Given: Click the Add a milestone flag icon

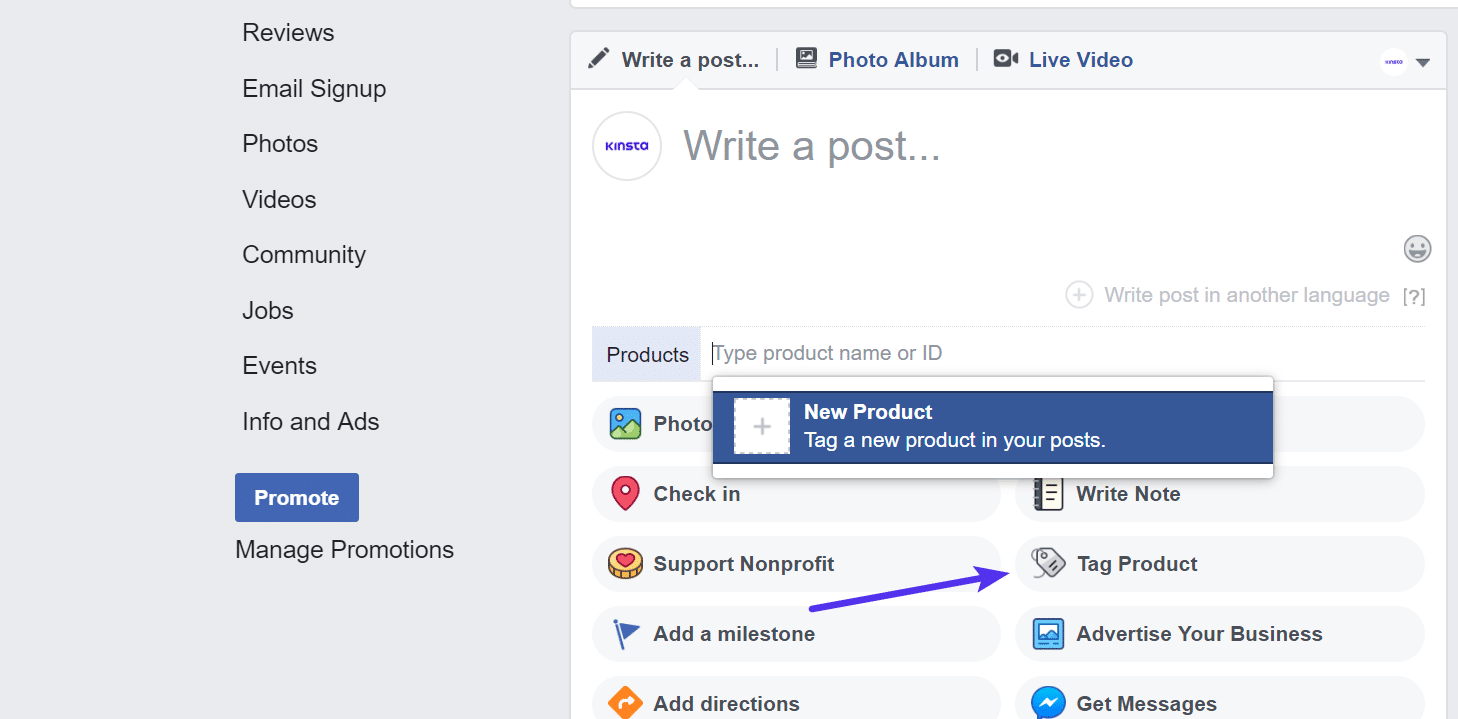Looking at the screenshot, I should pos(625,633).
